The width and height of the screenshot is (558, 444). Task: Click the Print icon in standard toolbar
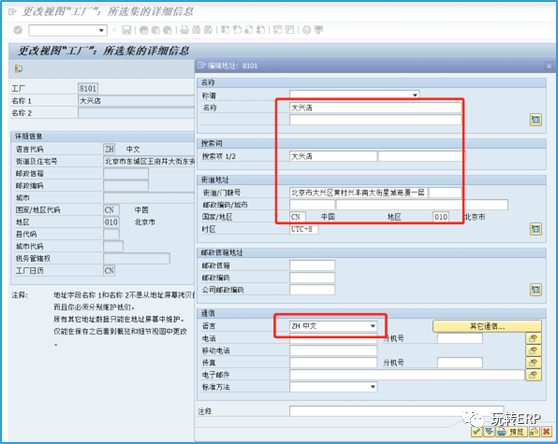tap(184, 30)
